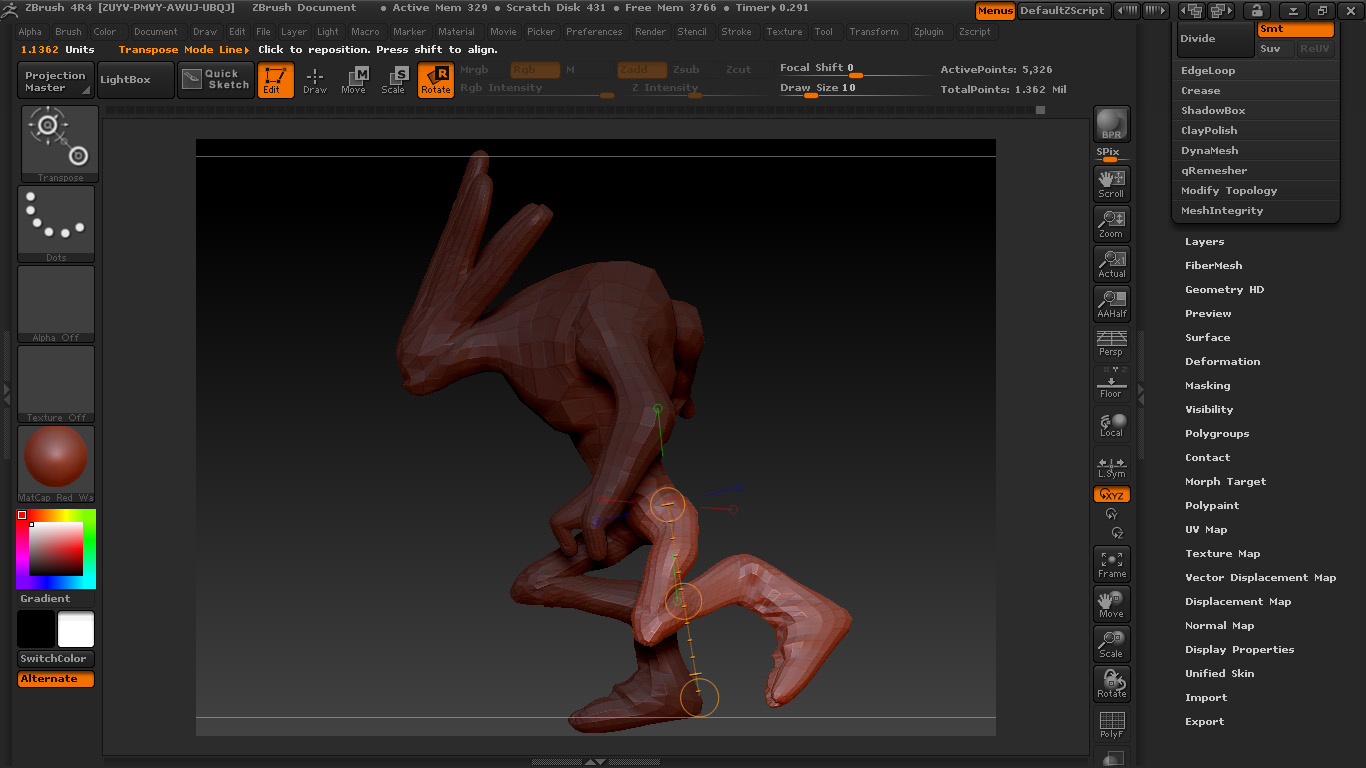This screenshot has width=1366, height=768.
Task: Open the MatCap Red Wax material selector
Action: 56,464
